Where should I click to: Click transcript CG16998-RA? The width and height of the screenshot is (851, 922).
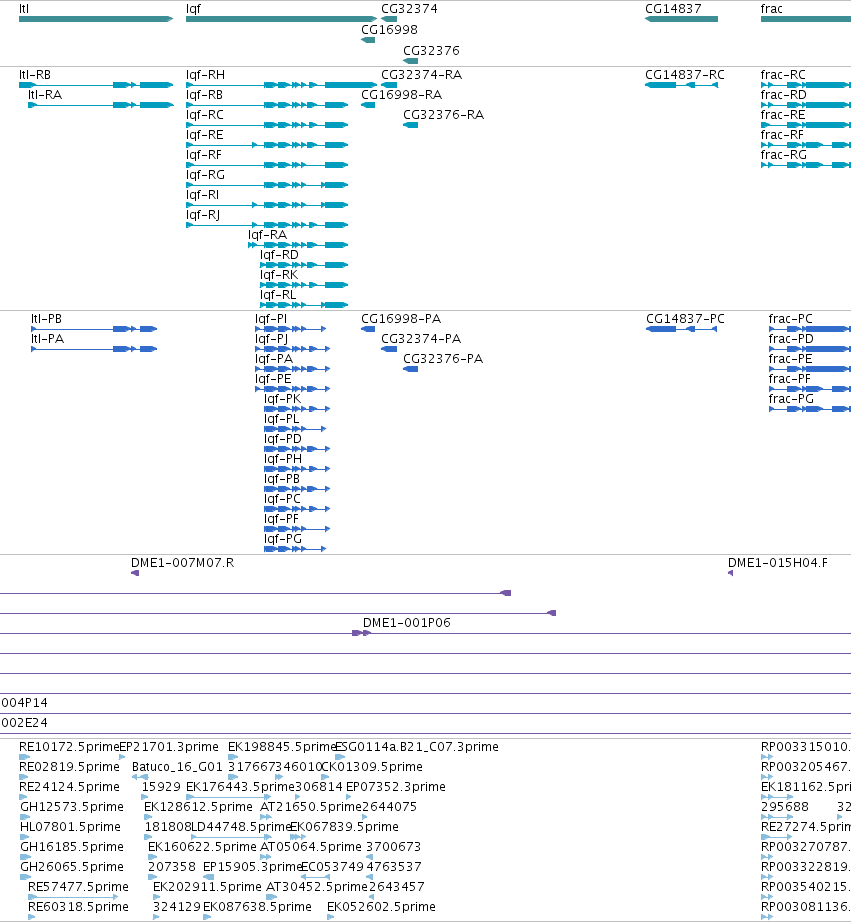(368, 105)
